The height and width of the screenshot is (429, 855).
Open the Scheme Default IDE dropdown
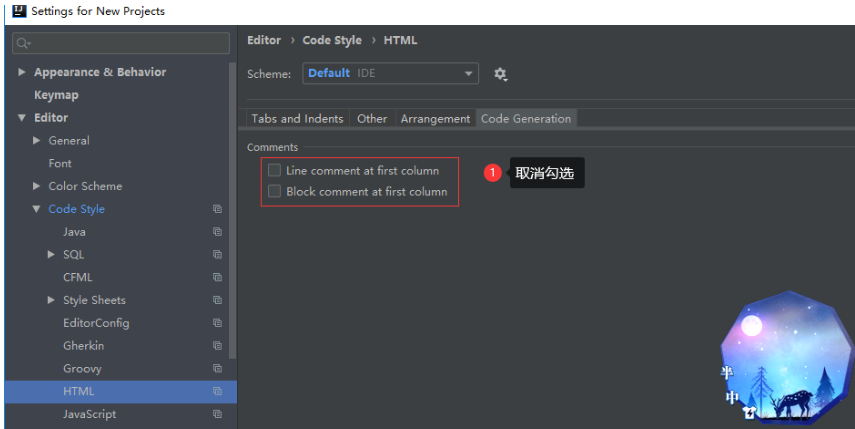coord(390,73)
